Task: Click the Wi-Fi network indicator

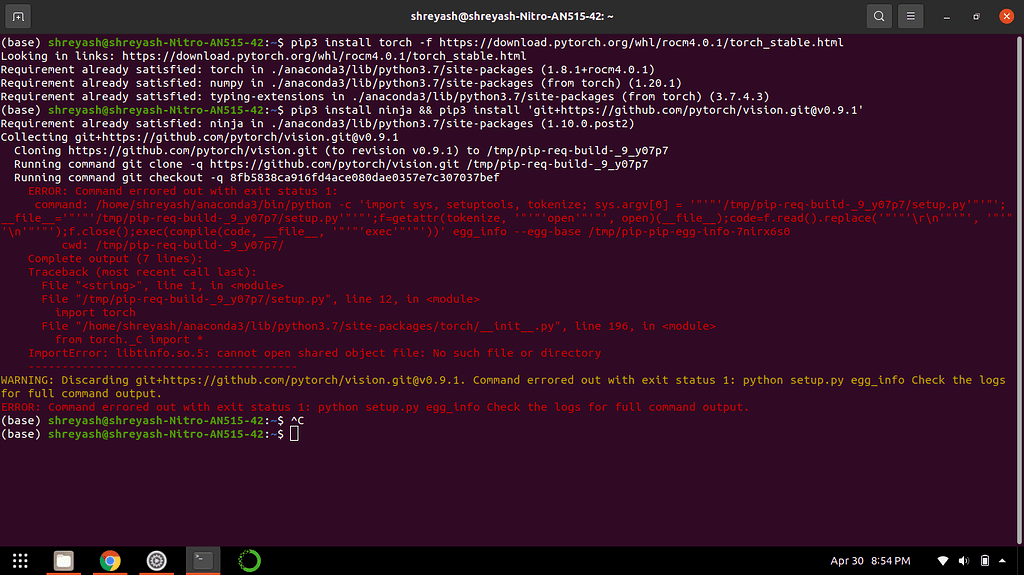Action: pyautogui.click(x=942, y=561)
